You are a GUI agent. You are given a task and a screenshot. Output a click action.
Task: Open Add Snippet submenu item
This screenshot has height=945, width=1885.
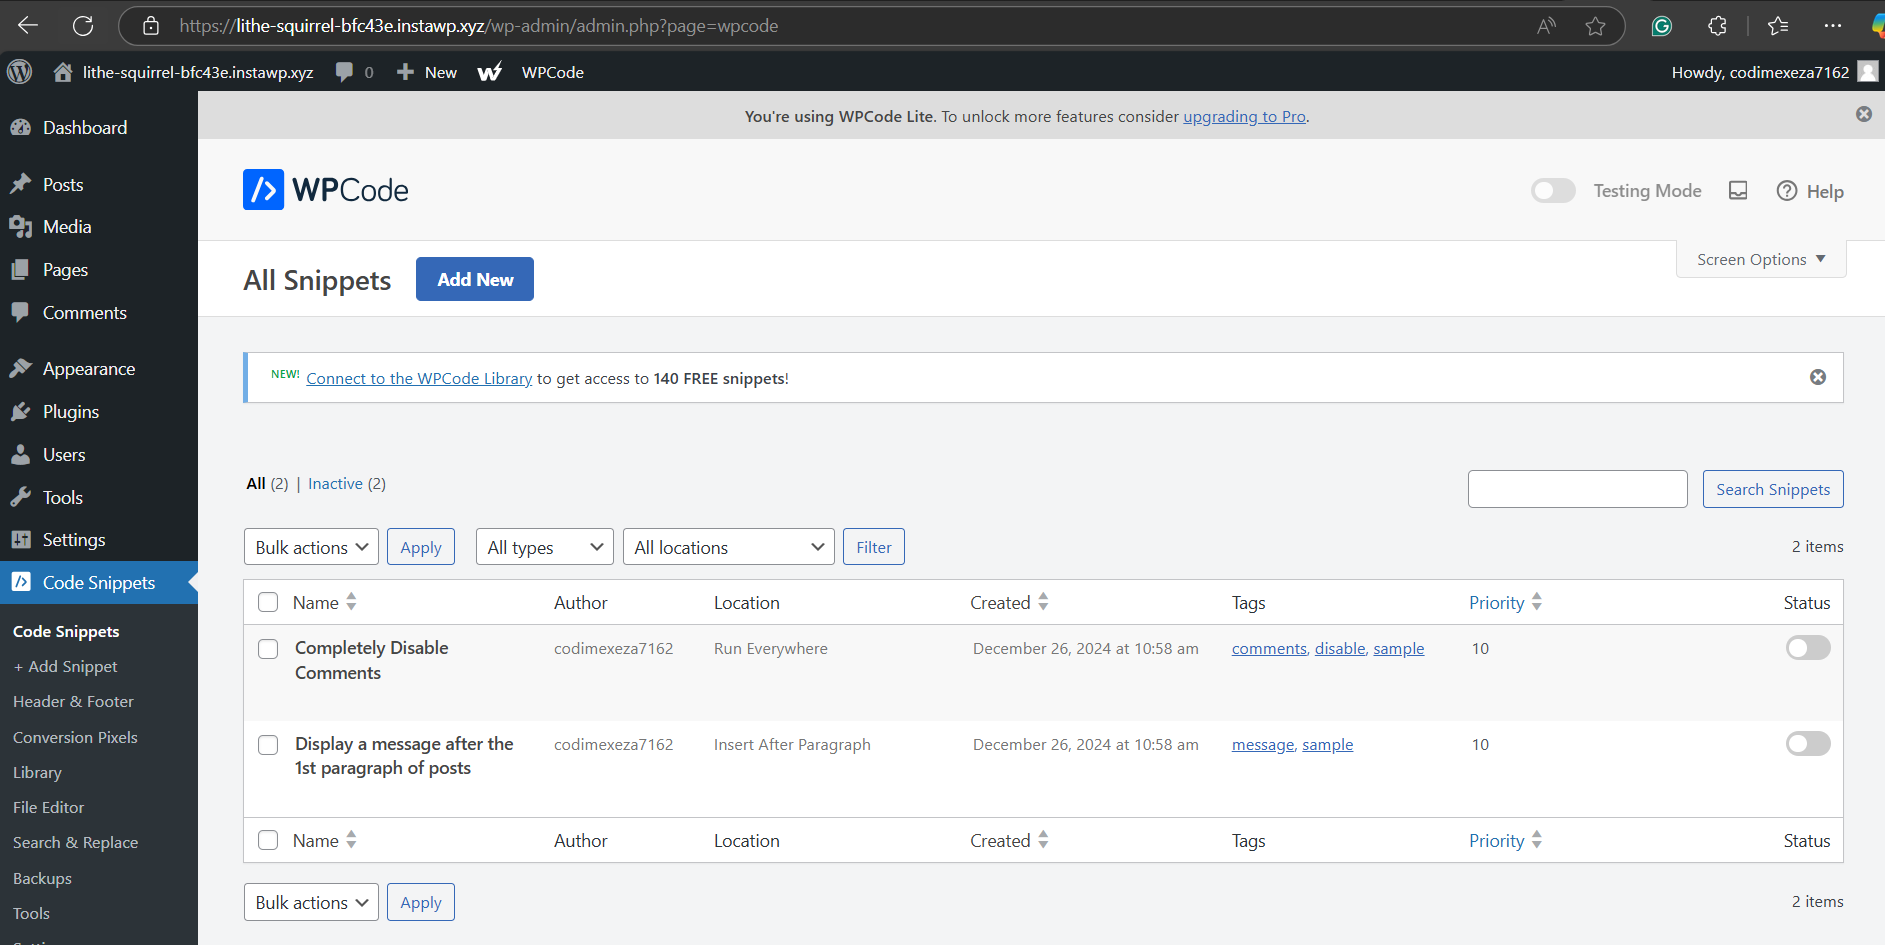65,667
